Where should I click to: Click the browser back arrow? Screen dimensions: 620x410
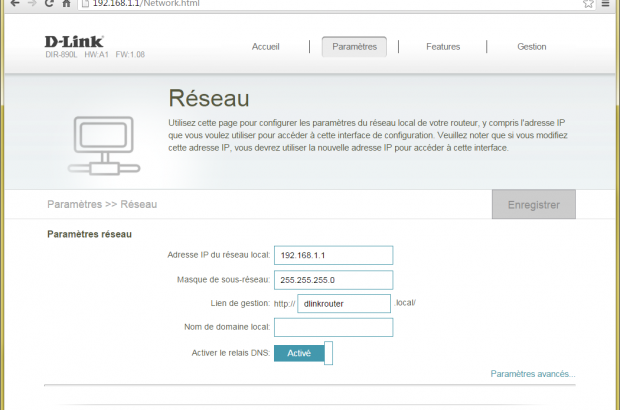pyautogui.click(x=14, y=5)
